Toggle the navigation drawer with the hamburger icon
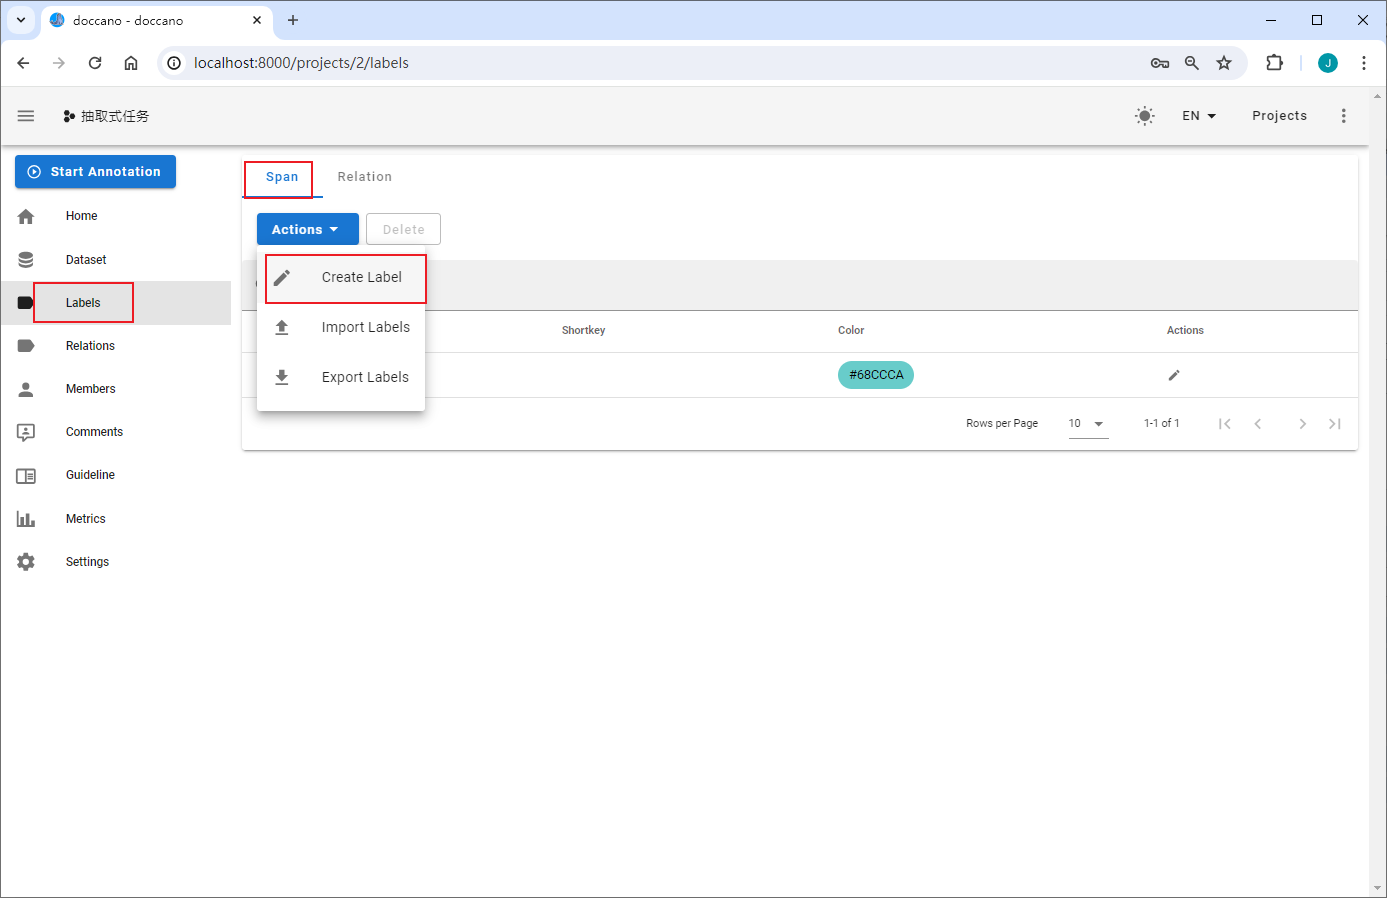Viewport: 1387px width, 898px height. tap(25, 115)
